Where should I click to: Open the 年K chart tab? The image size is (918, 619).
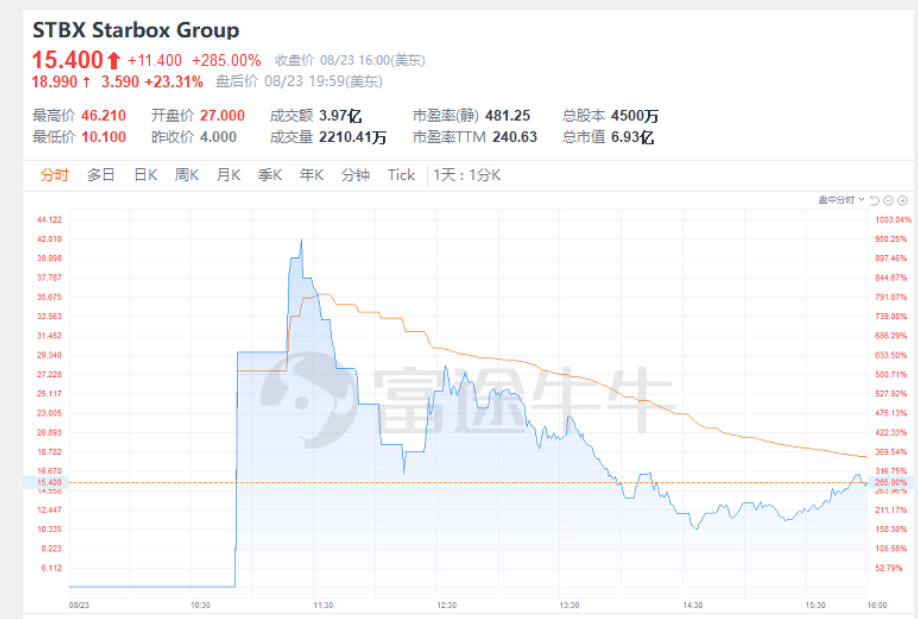pos(311,175)
